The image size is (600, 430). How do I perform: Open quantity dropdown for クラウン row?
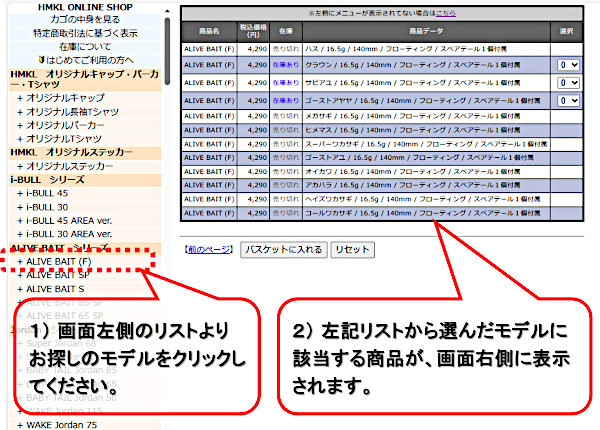pyautogui.click(x=568, y=65)
